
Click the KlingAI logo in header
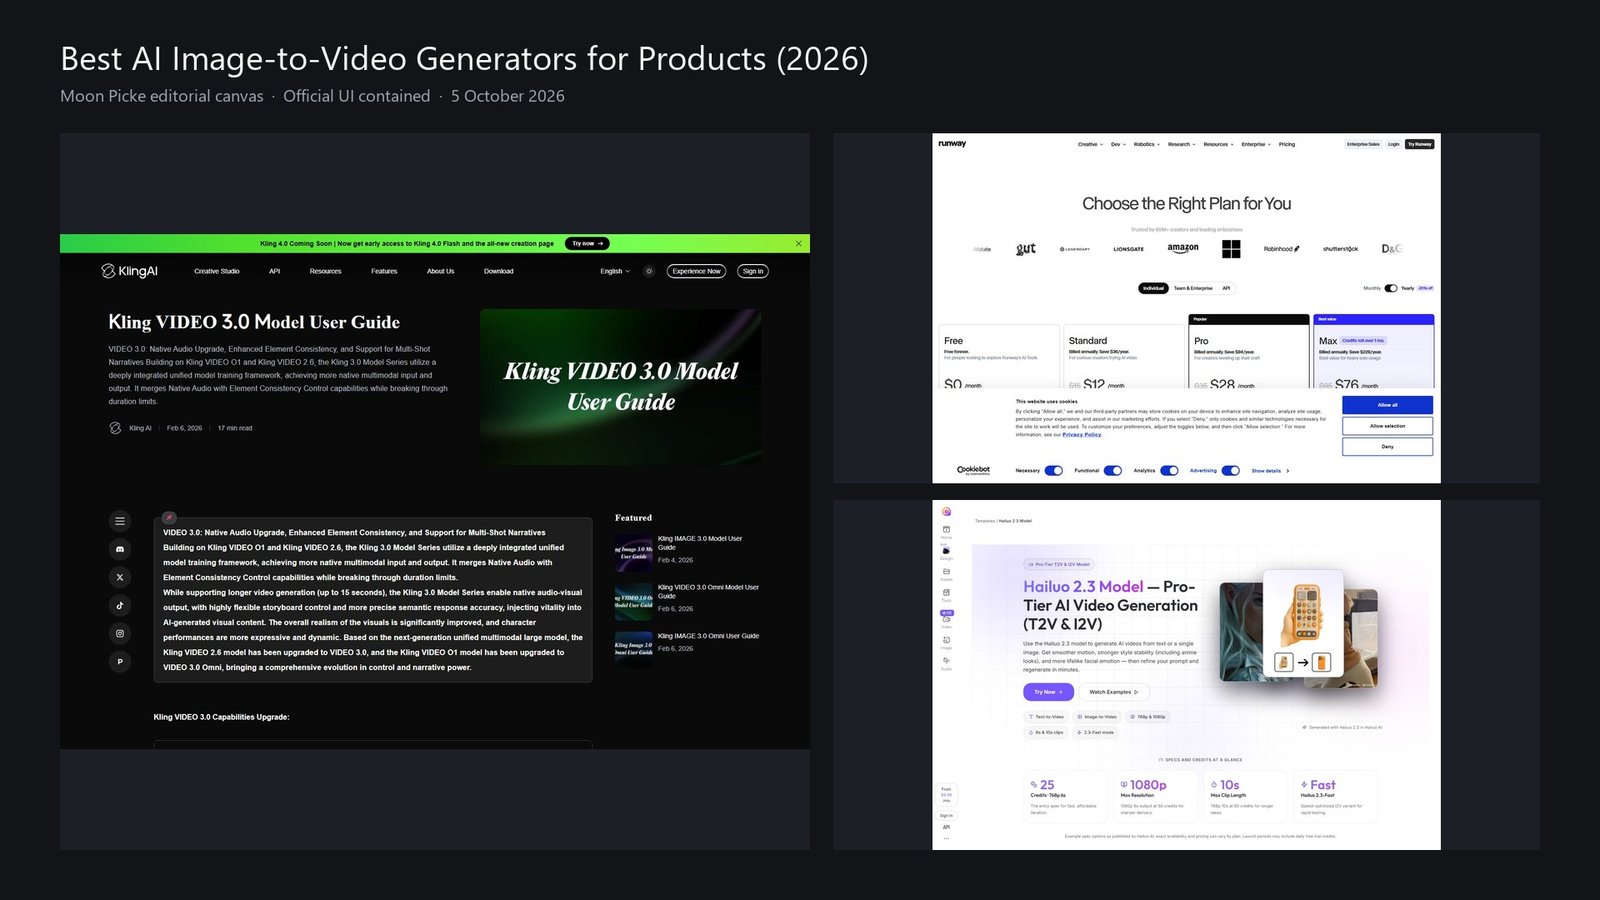tap(129, 271)
